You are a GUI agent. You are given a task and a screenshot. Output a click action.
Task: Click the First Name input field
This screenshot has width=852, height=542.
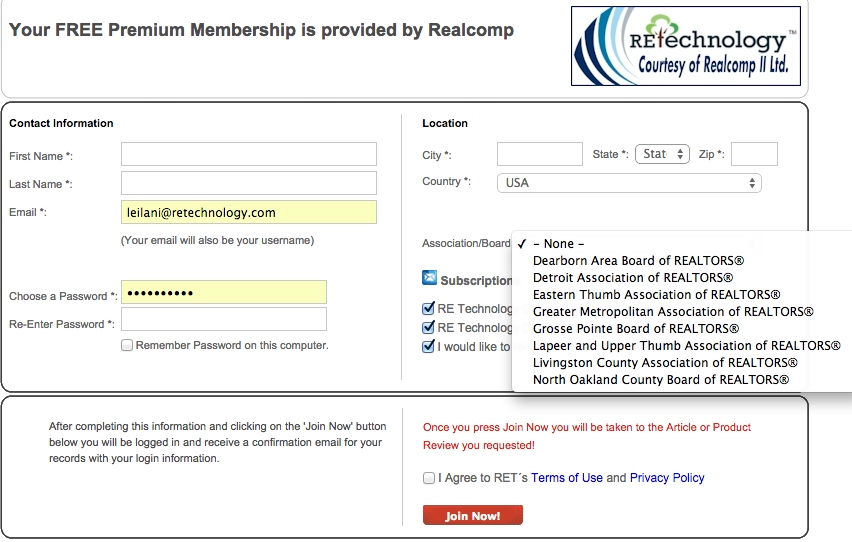click(249, 154)
